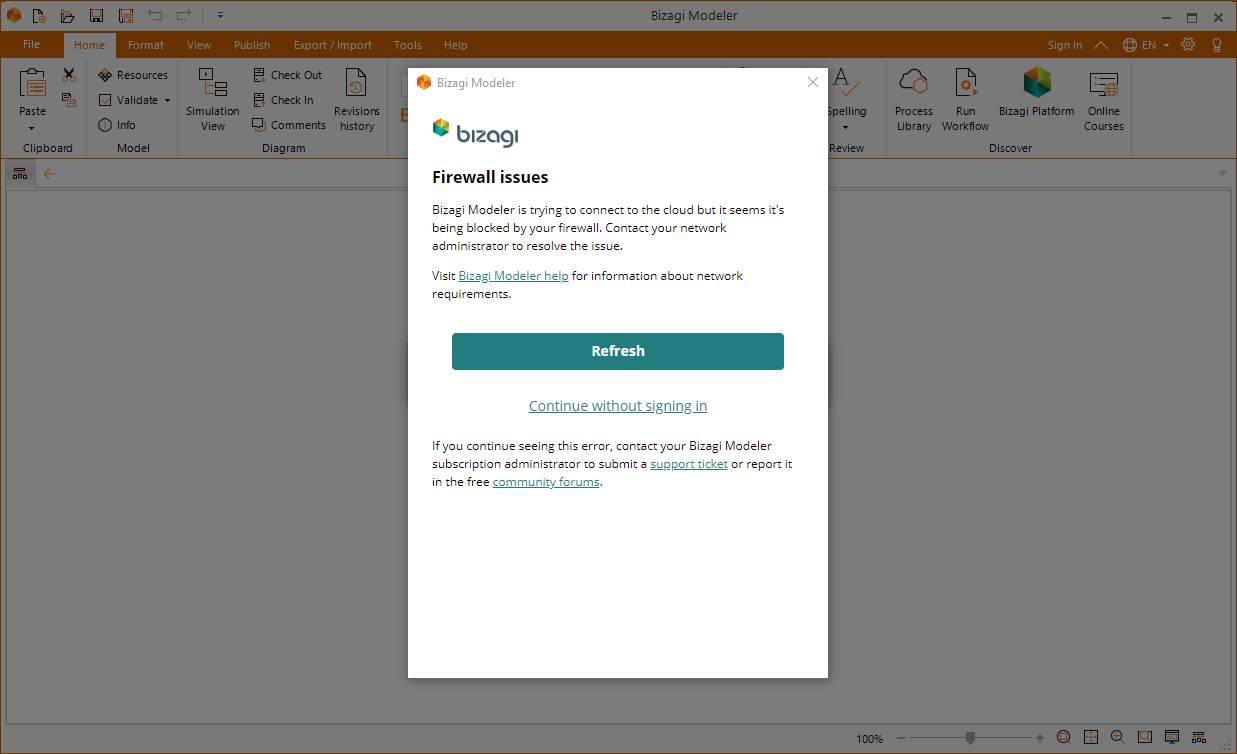The height and width of the screenshot is (754, 1237).
Task: Click the Copy icon in Clipboard group
Action: tap(69, 100)
